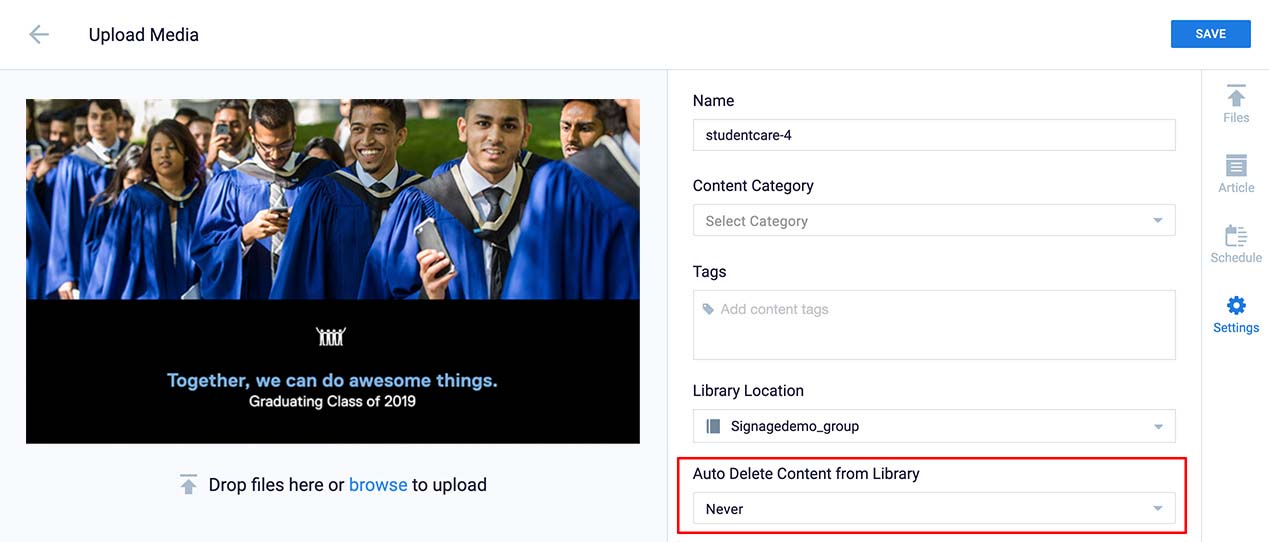Click the upload arrow icon beside Drop files
The width and height of the screenshot is (1269, 542).
coord(188,485)
